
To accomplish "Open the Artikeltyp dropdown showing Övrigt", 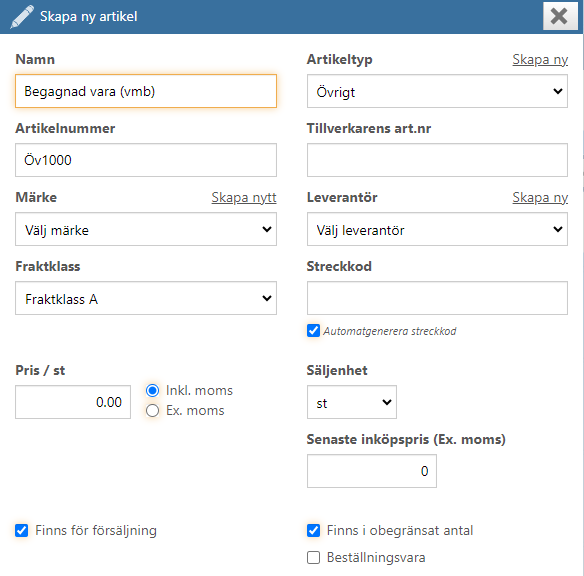I will point(437,91).
